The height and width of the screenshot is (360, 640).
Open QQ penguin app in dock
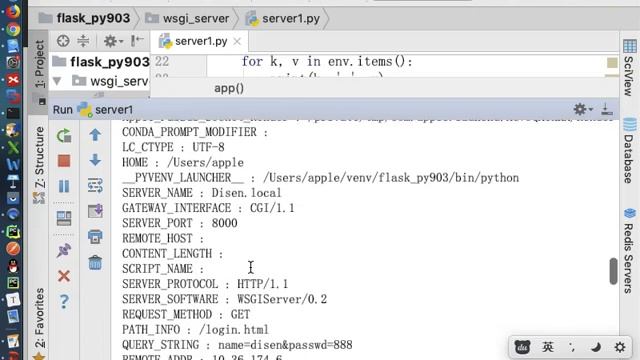[13, 266]
